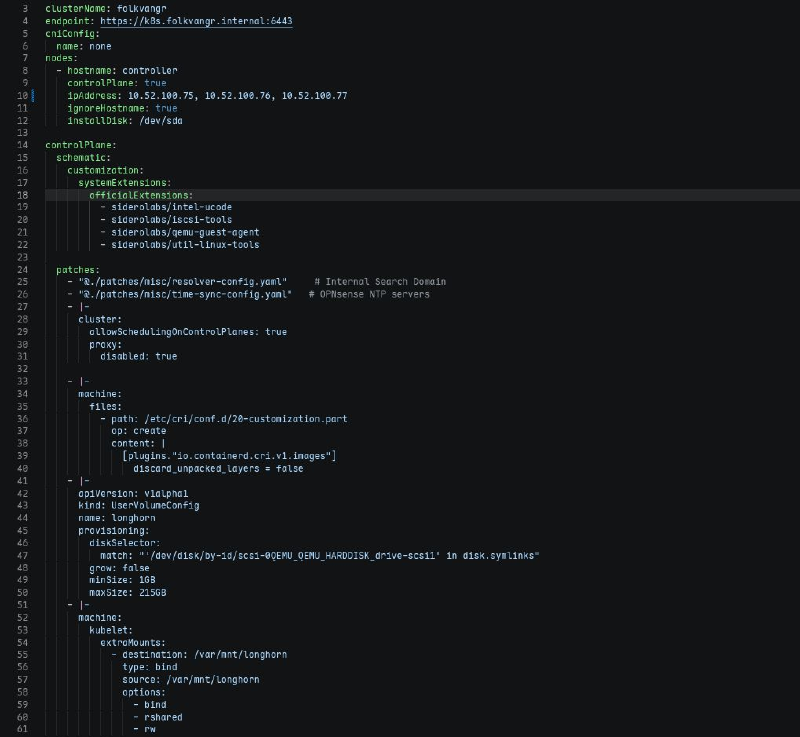This screenshot has height=737, width=800.
Task: Open the https://k8s.folkvangr.internal:6443 endpoint link
Action: tap(196, 21)
